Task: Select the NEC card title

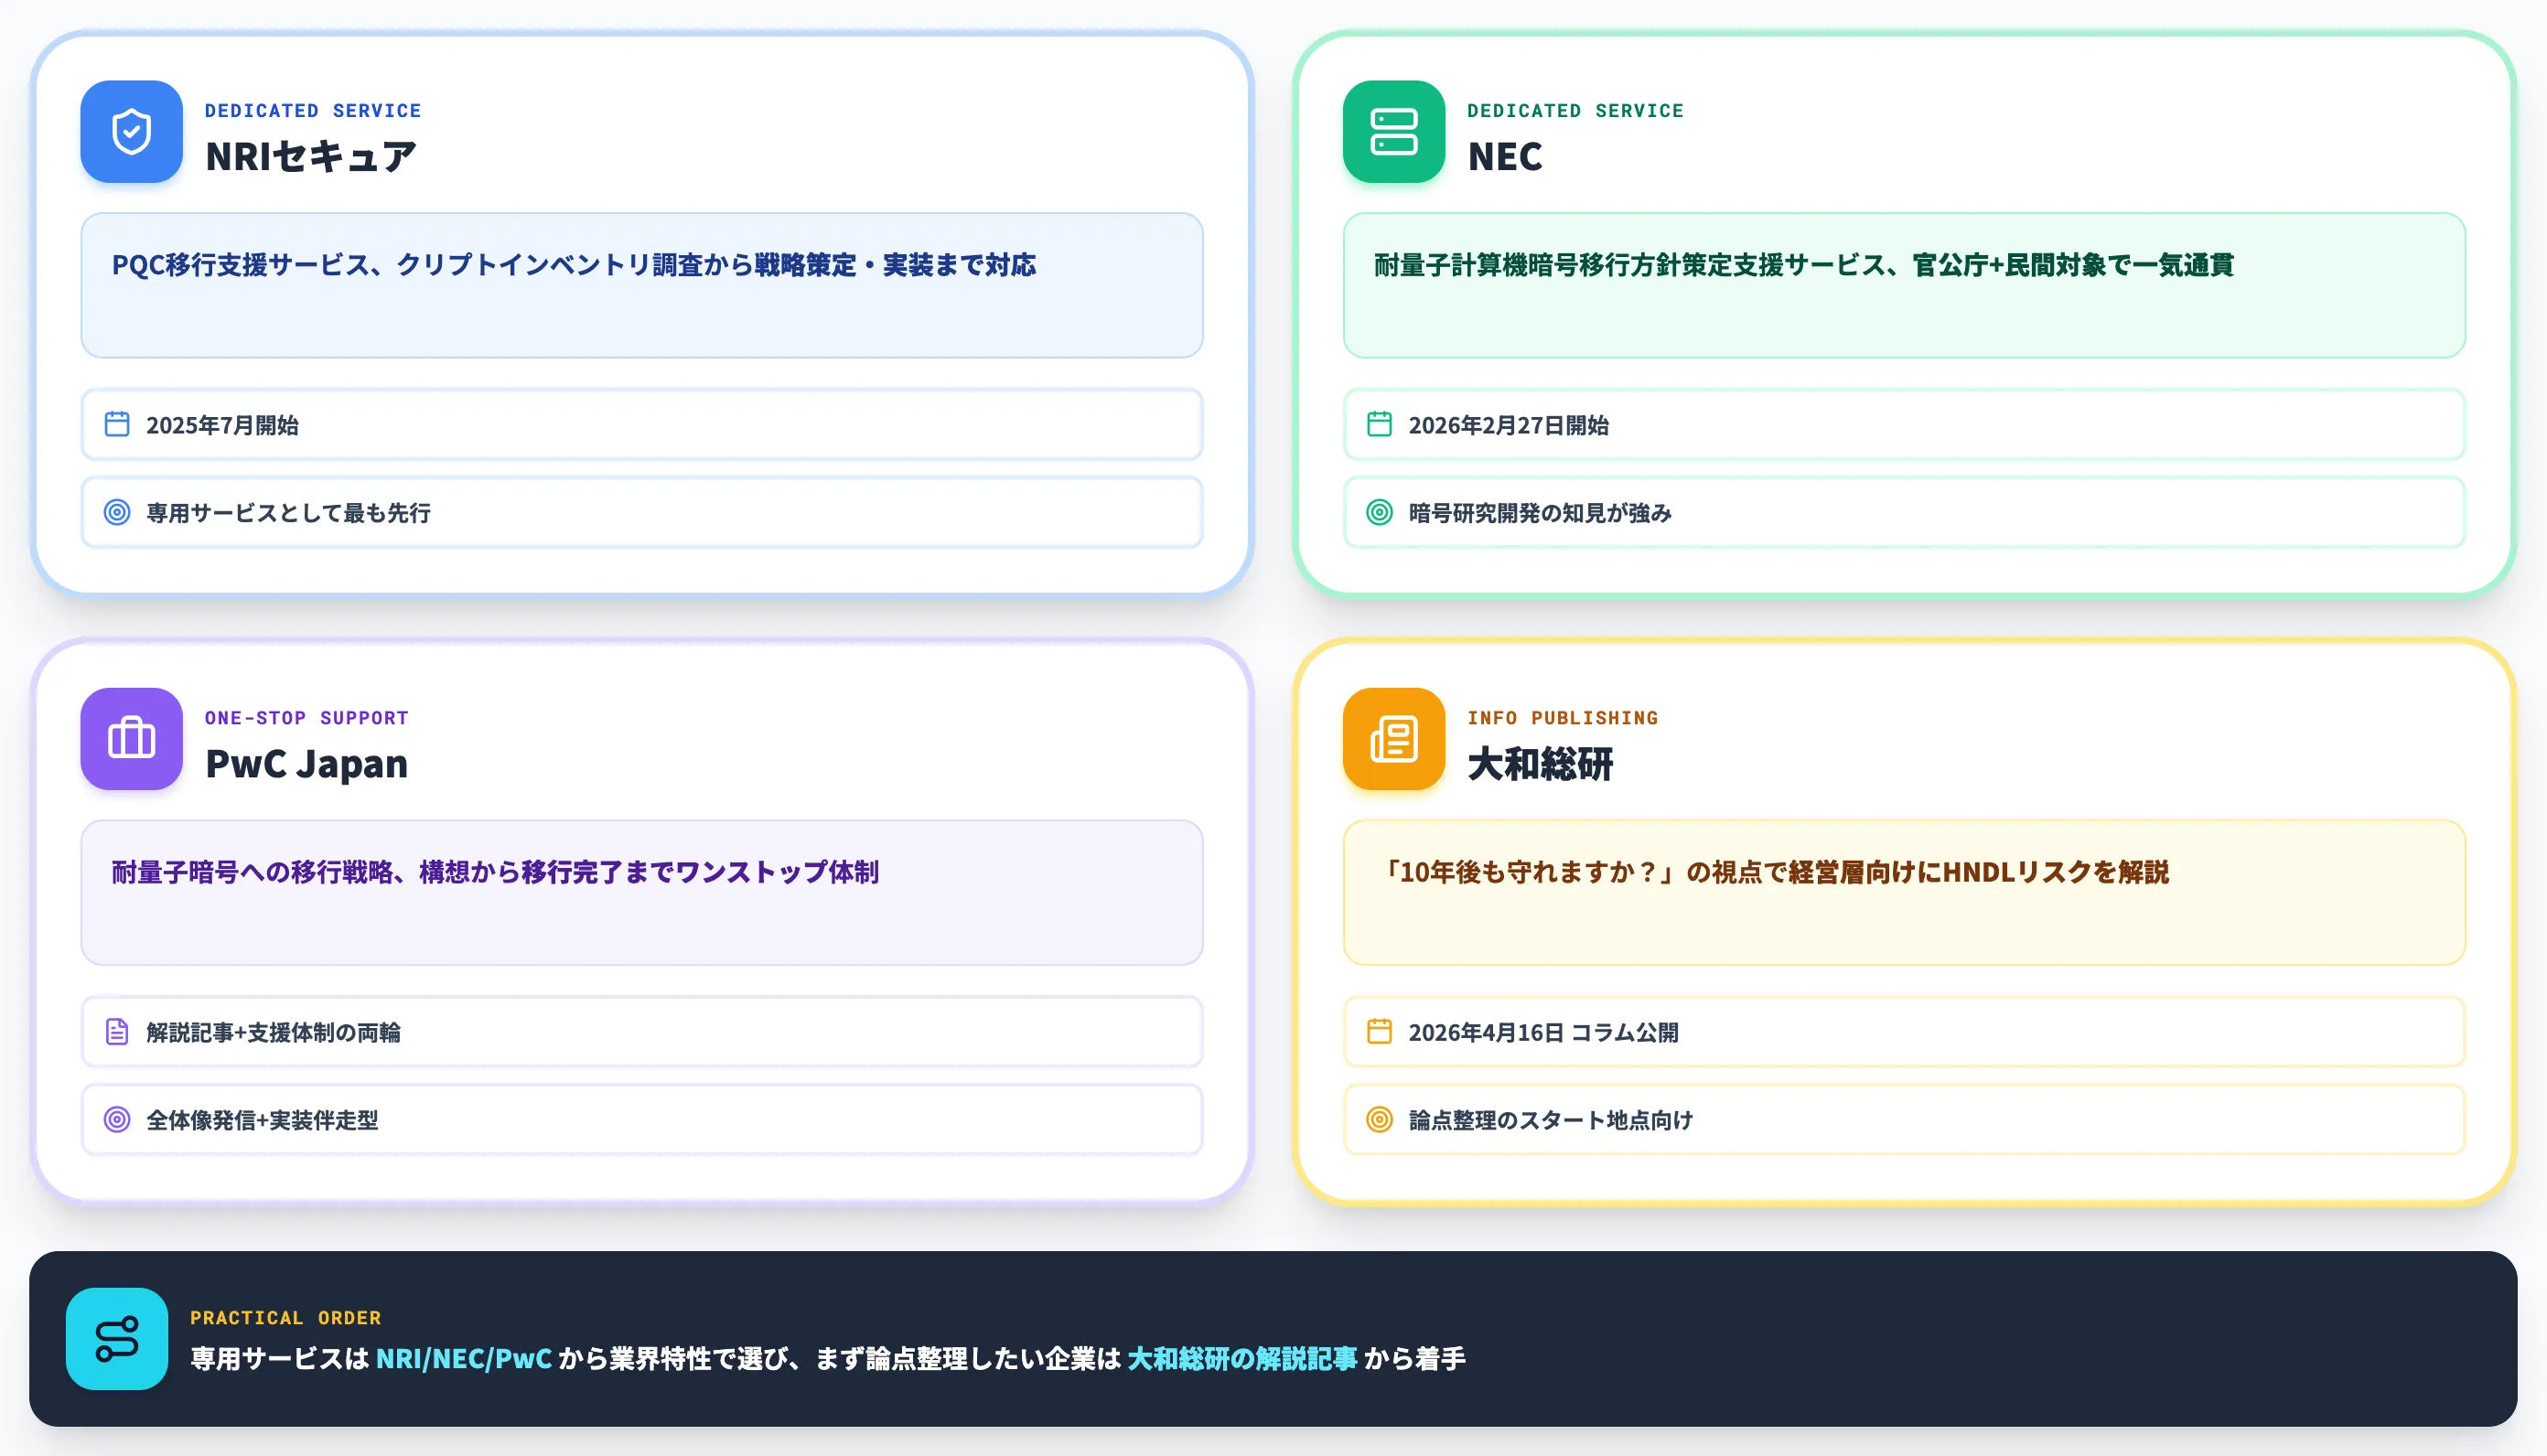Action: tap(1505, 157)
